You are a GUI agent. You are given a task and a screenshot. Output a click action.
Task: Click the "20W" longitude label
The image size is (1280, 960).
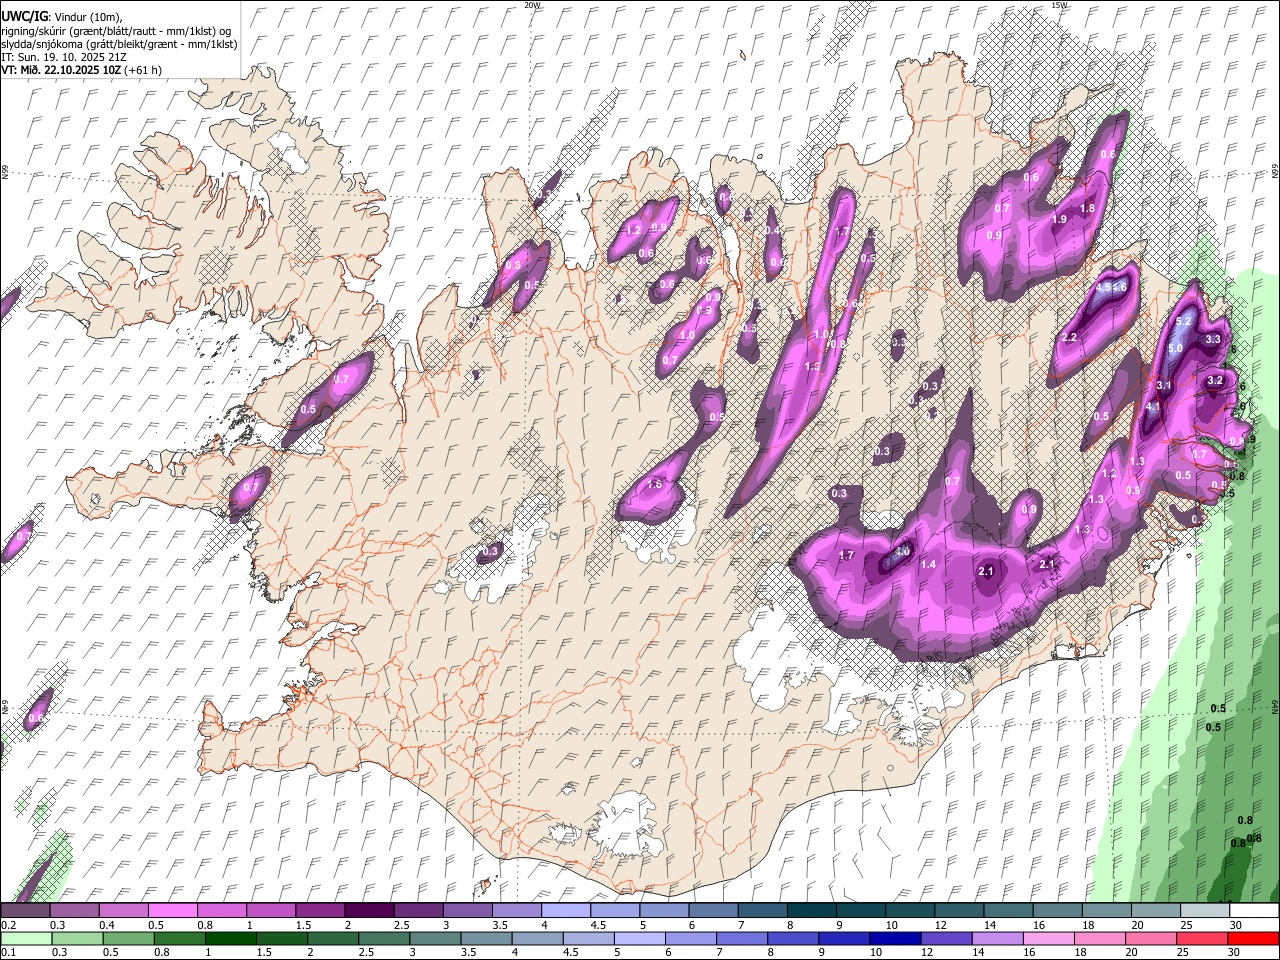coord(532,5)
